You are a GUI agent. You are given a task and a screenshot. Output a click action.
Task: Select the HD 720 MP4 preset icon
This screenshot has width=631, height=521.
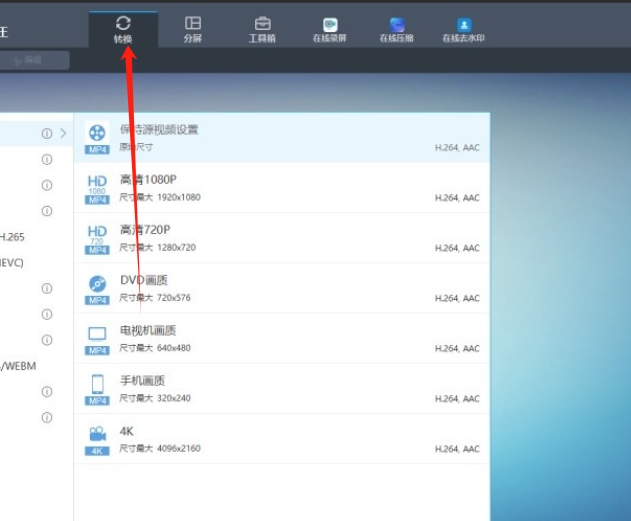97,239
